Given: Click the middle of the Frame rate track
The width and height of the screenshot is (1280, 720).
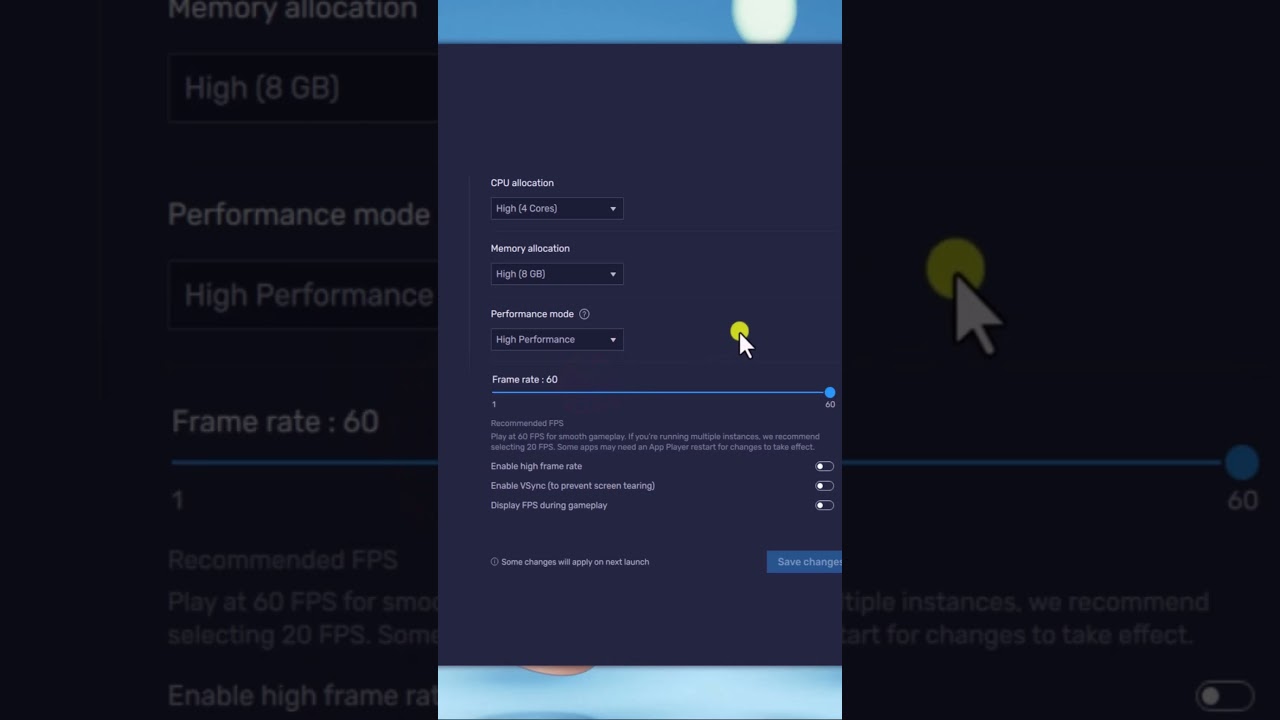Looking at the screenshot, I should point(661,392).
